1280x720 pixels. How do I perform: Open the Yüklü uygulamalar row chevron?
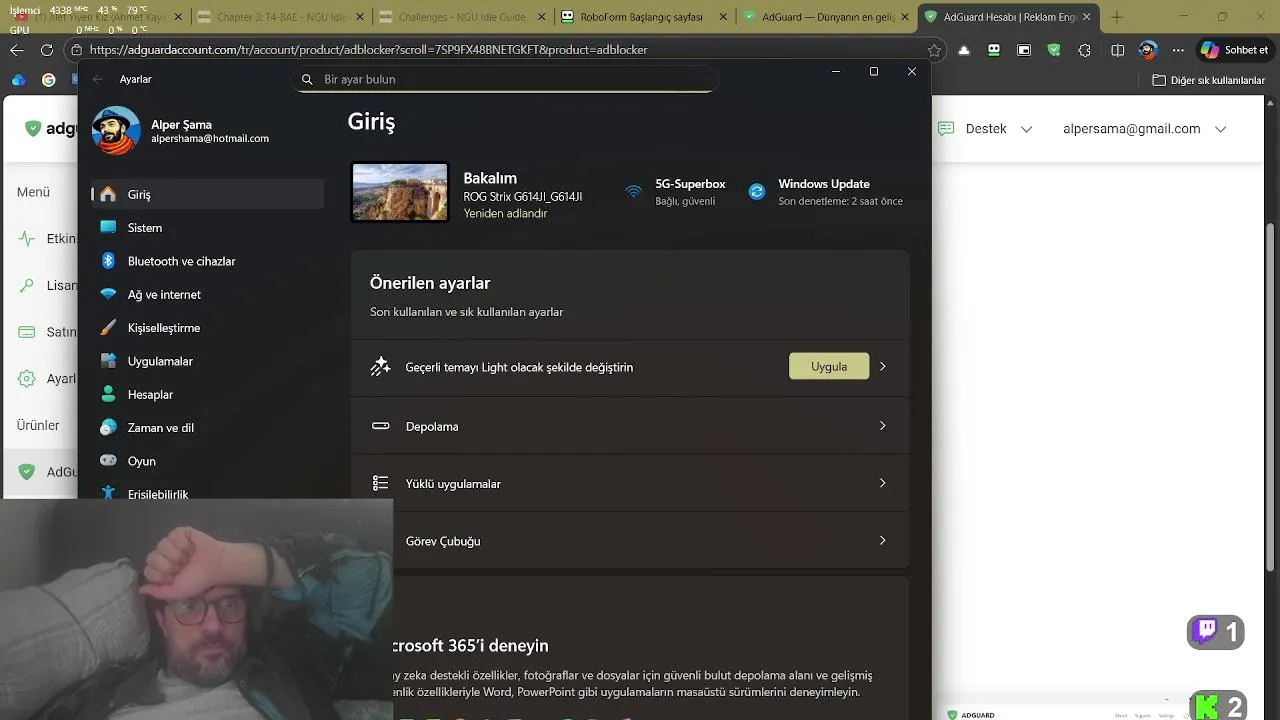click(882, 483)
